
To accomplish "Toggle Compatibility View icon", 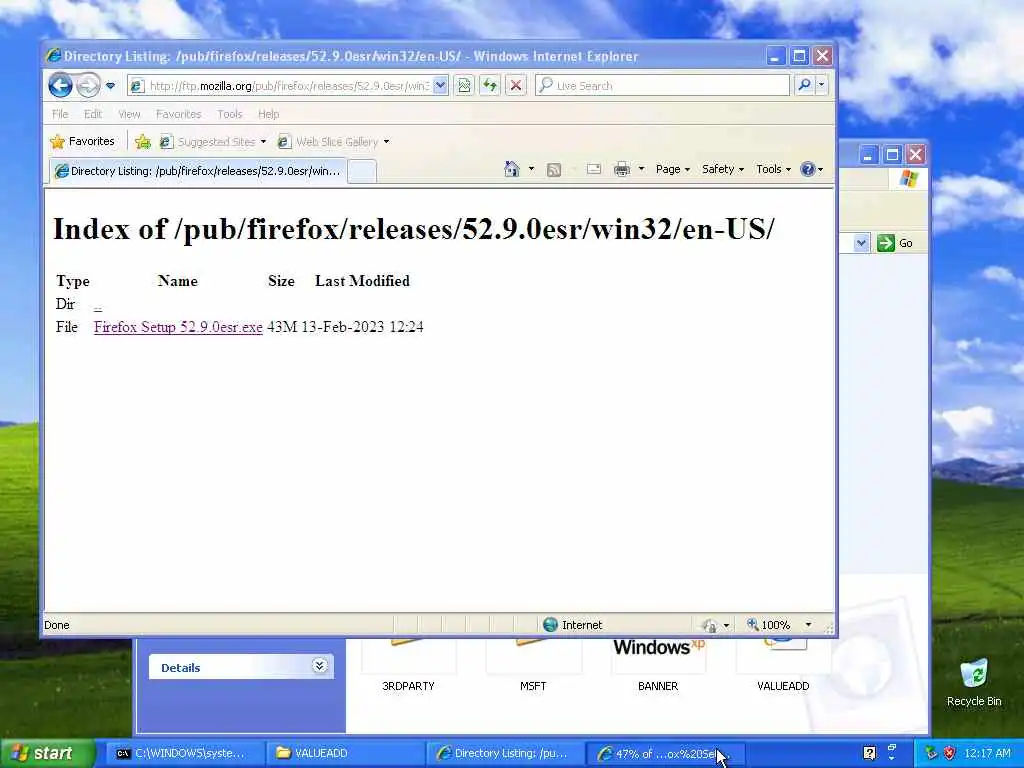I will (464, 86).
